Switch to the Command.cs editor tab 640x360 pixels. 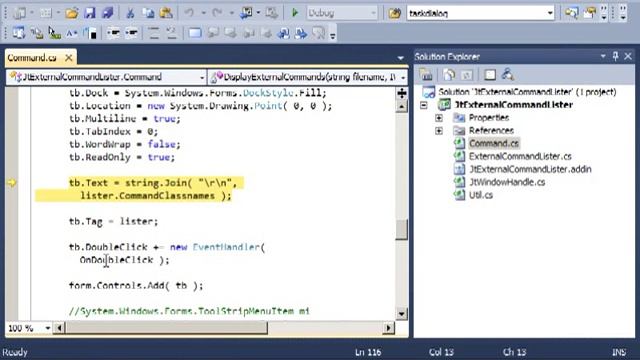(32, 58)
